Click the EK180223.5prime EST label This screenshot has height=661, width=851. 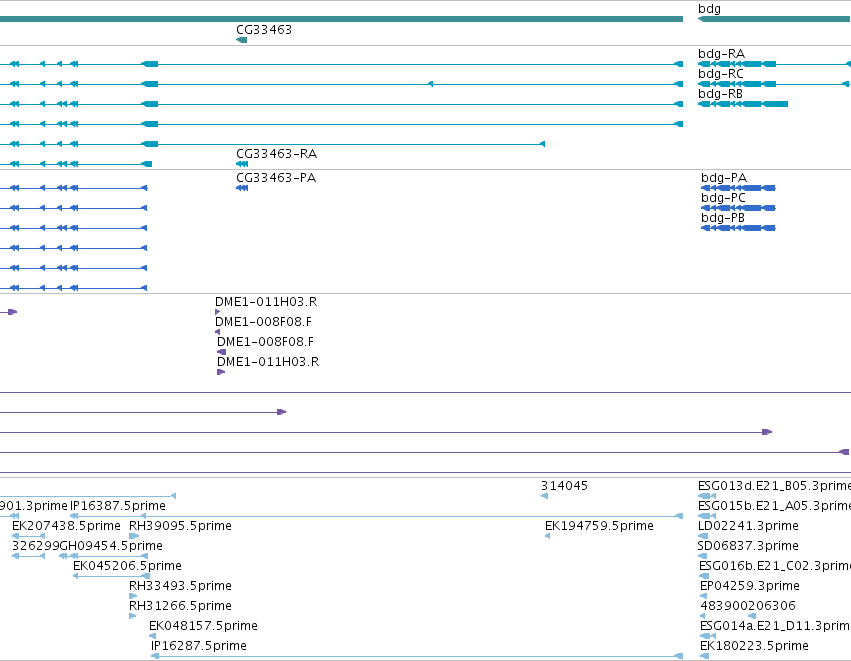754,646
